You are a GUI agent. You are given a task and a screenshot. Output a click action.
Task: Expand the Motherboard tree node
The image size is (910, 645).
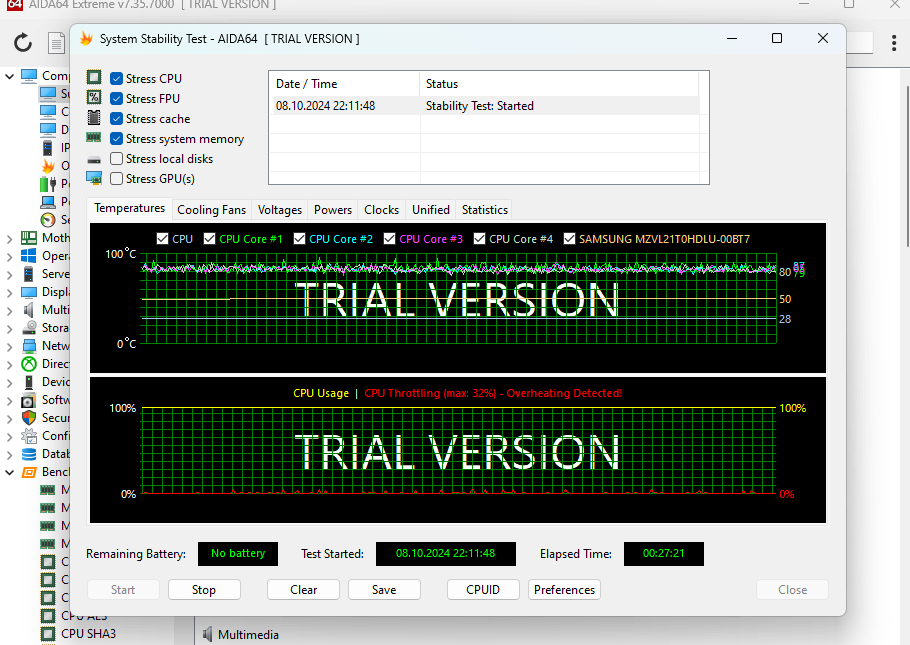point(9,238)
